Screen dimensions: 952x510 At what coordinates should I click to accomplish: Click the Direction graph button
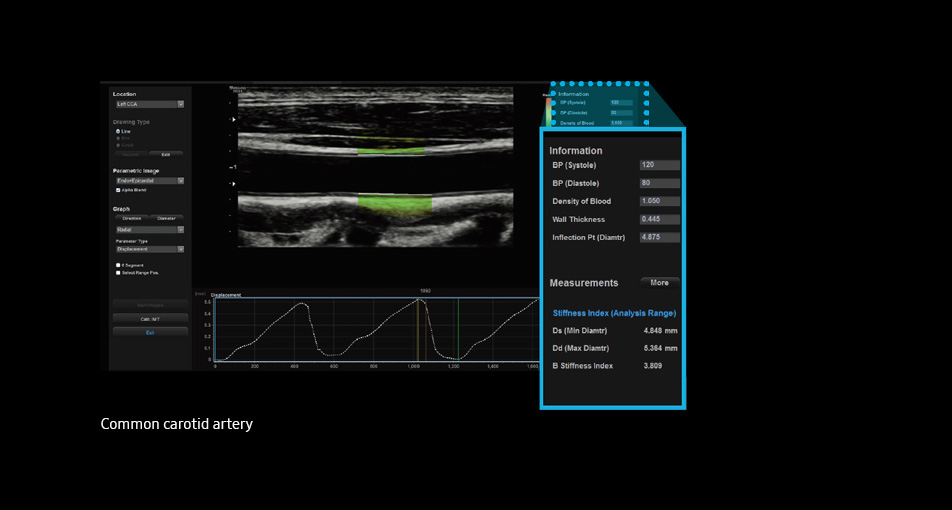point(132,218)
